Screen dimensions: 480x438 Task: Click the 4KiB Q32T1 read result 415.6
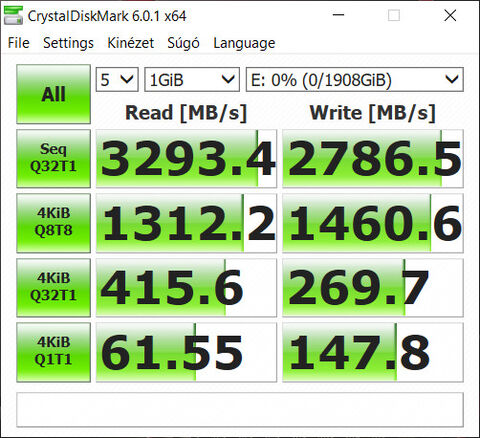pyautogui.click(x=186, y=287)
